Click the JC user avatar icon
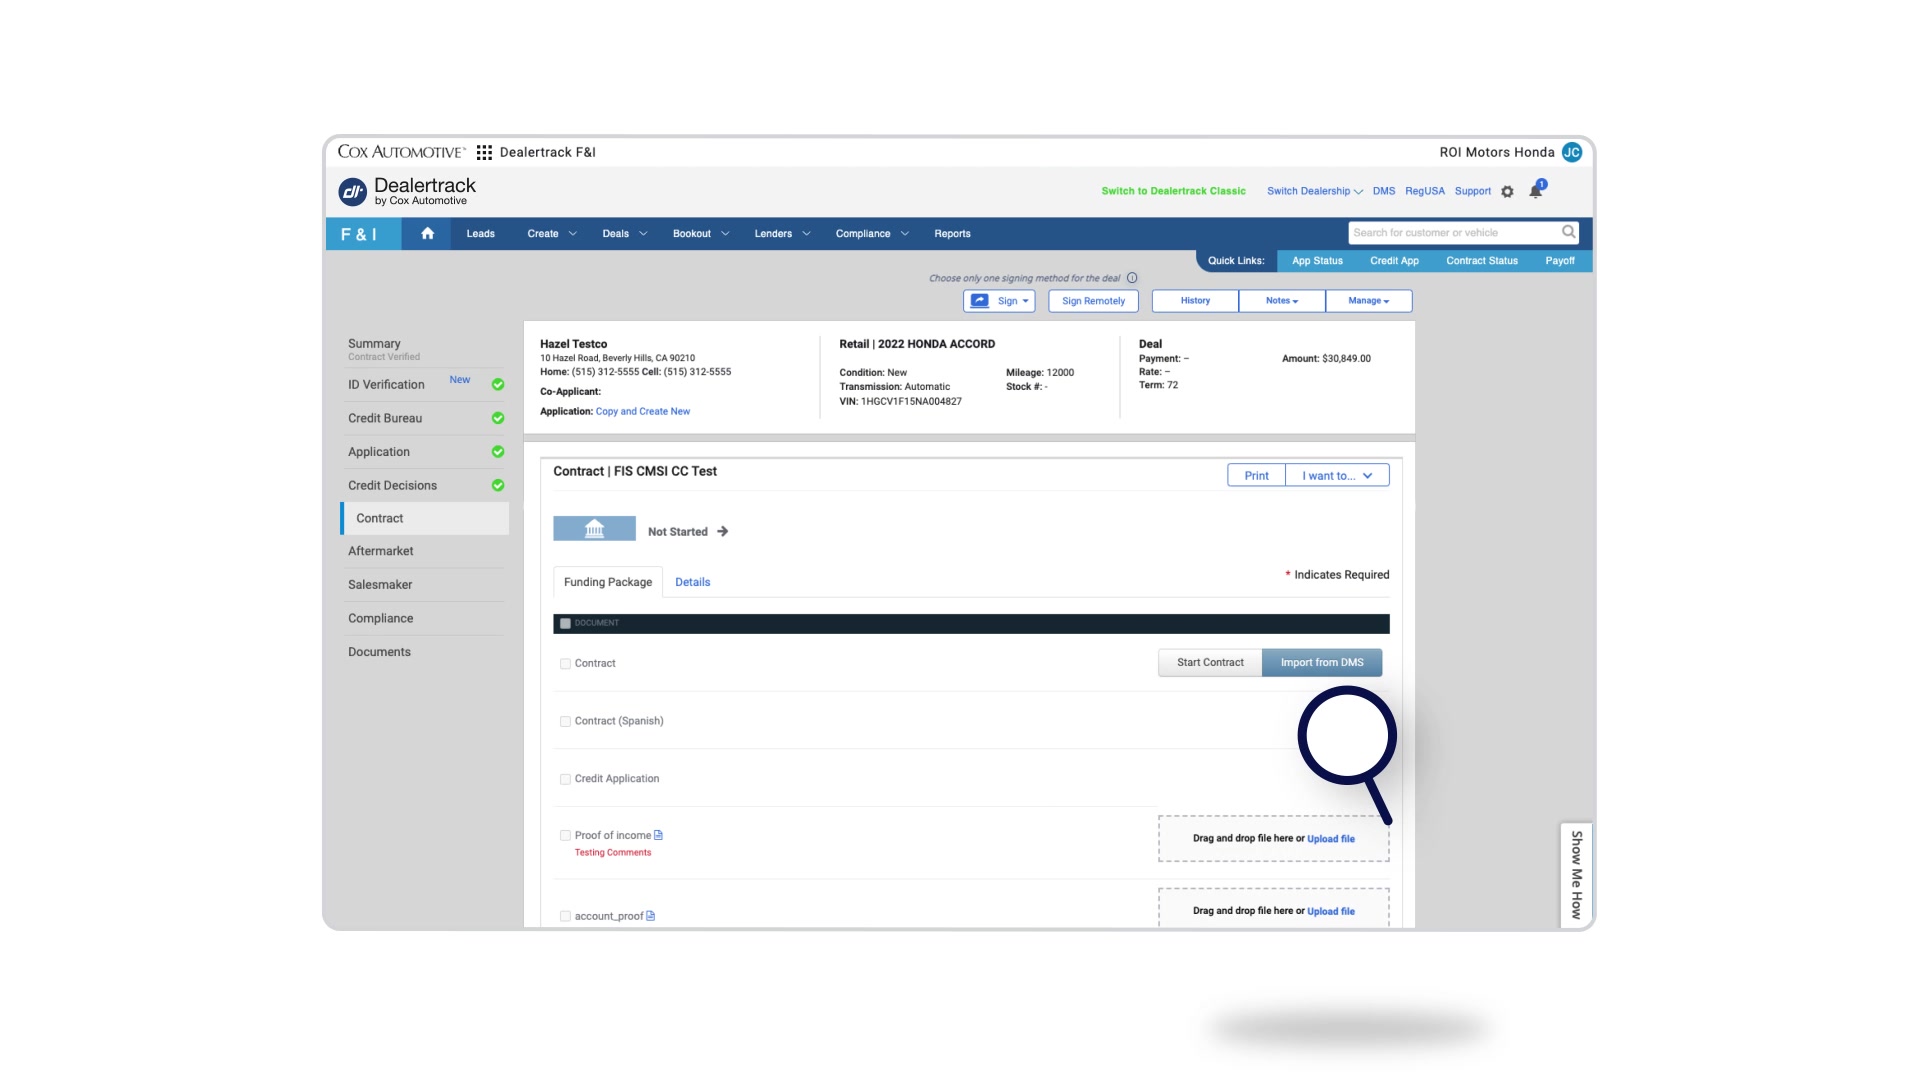 tap(1571, 152)
